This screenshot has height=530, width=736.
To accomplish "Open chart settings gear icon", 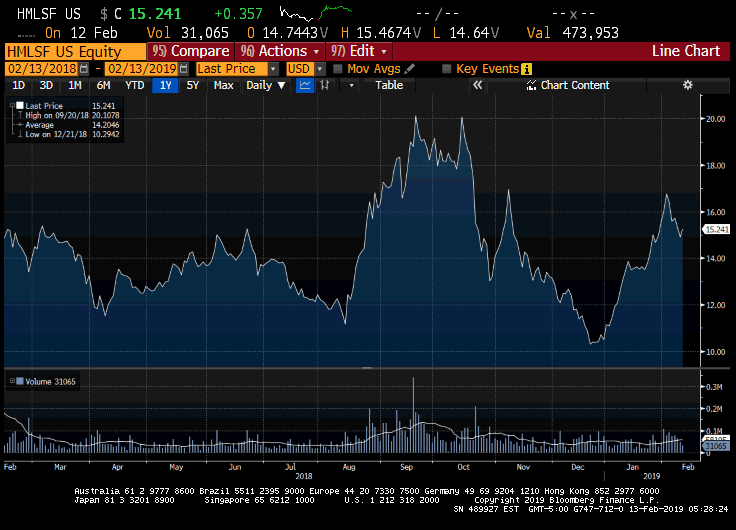I will coord(688,85).
